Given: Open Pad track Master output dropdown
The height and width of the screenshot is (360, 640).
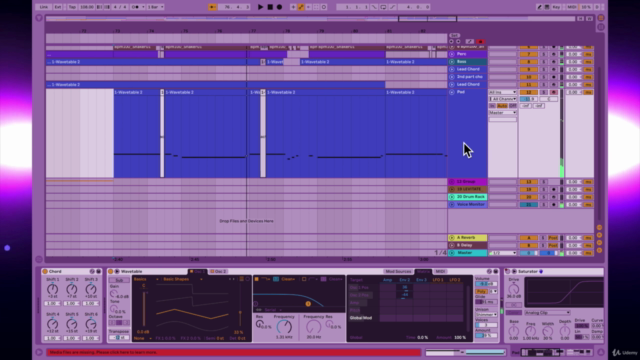Looking at the screenshot, I should click(503, 113).
